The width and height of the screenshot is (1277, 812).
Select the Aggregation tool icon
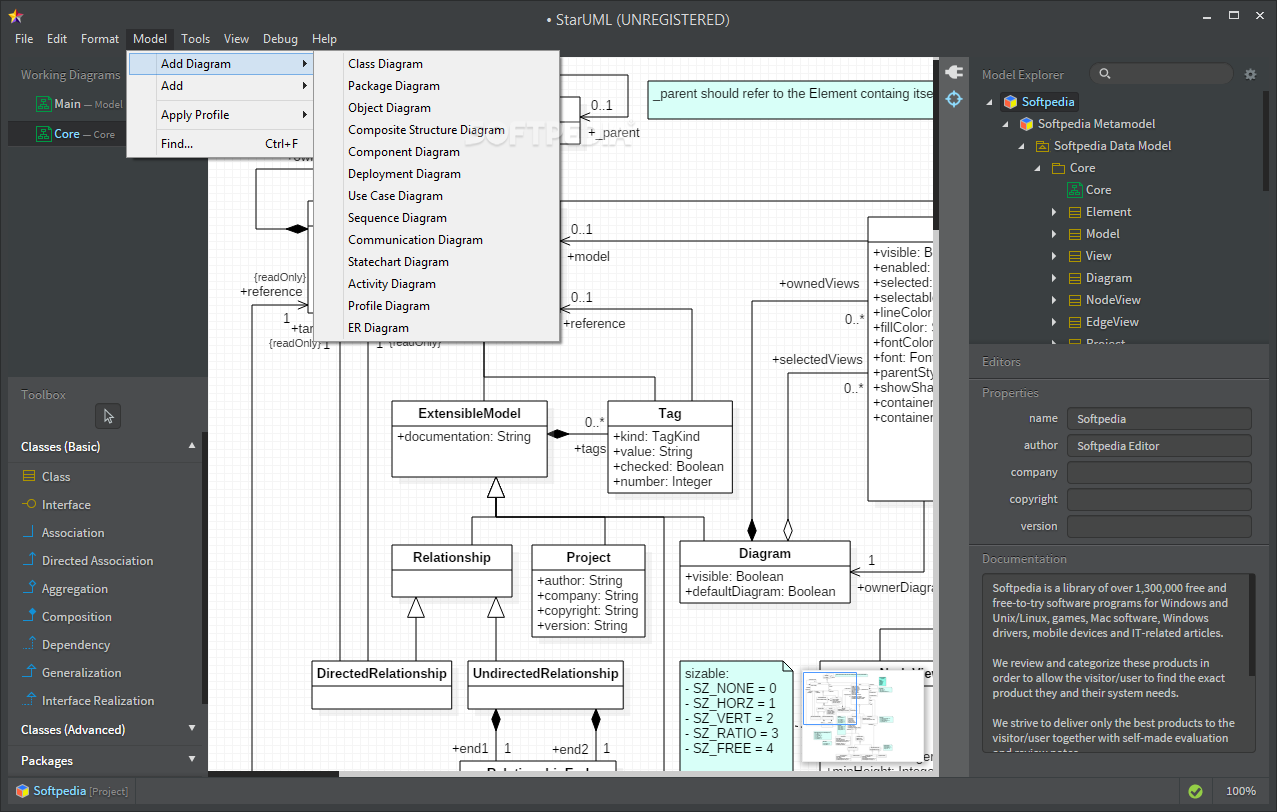point(28,589)
